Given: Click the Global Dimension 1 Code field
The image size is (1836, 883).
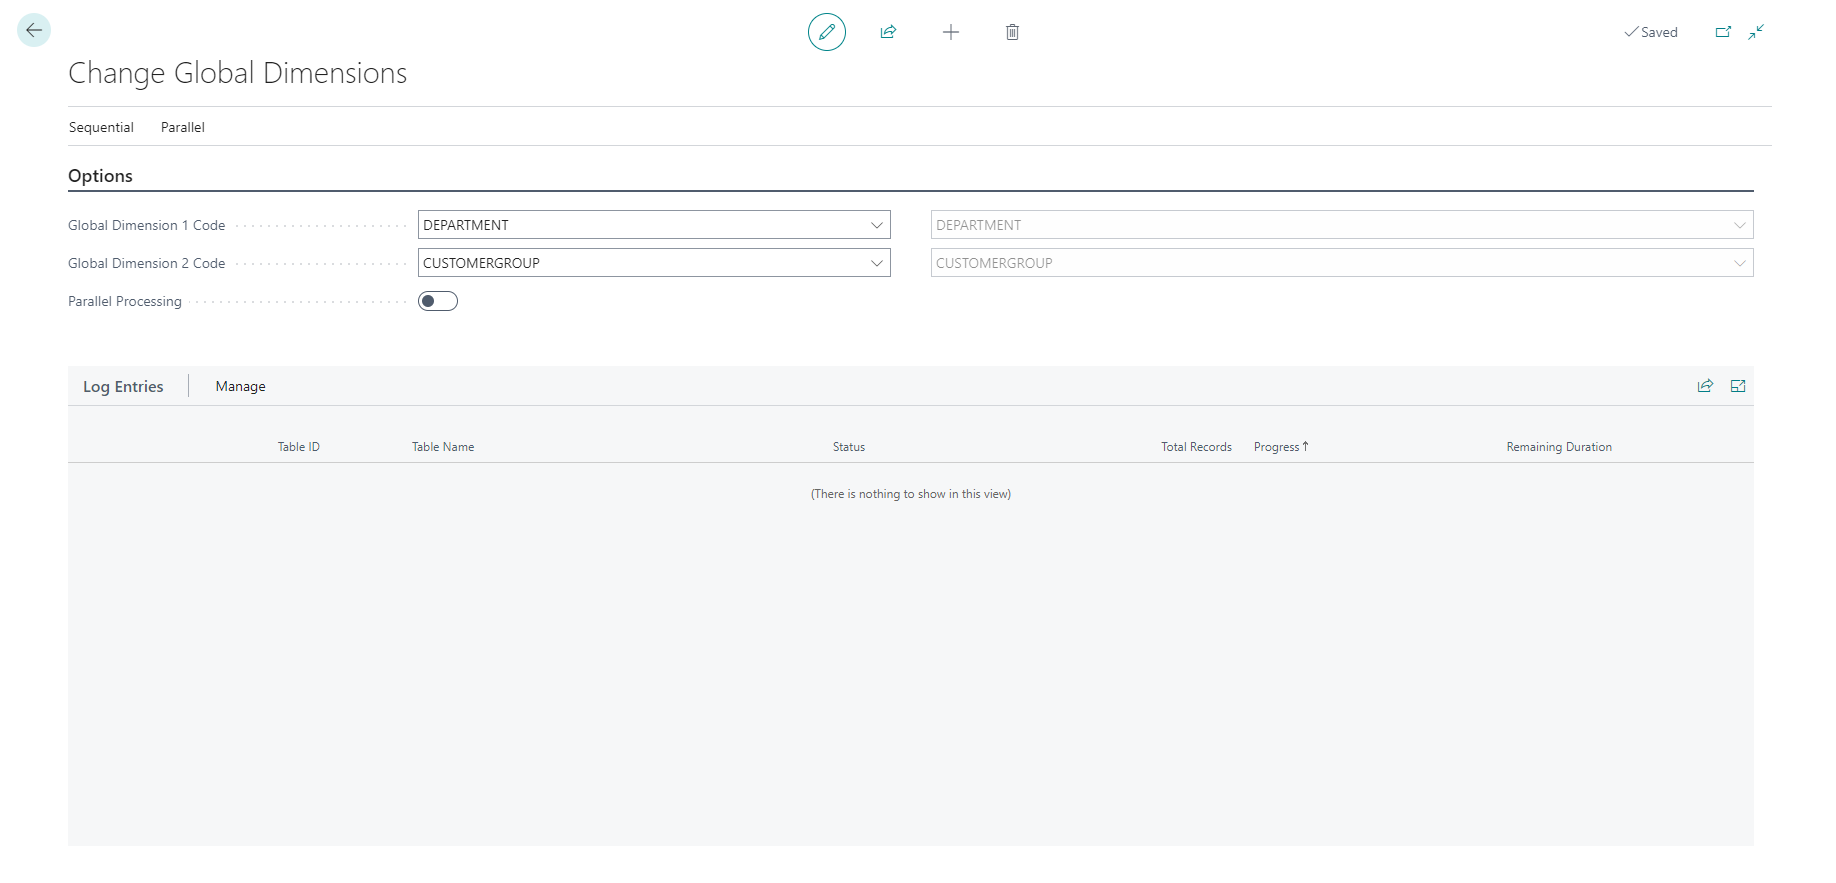Looking at the screenshot, I should [654, 225].
